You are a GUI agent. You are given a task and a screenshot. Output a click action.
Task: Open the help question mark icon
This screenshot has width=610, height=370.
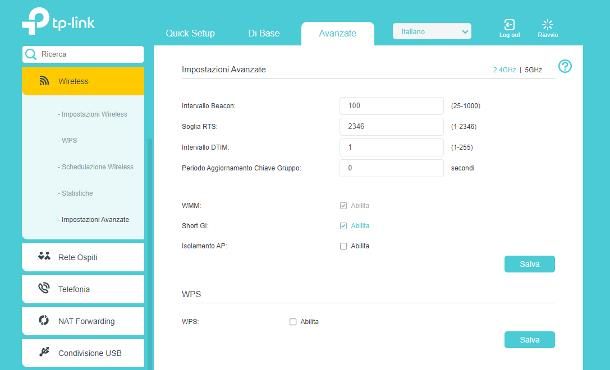pos(565,67)
